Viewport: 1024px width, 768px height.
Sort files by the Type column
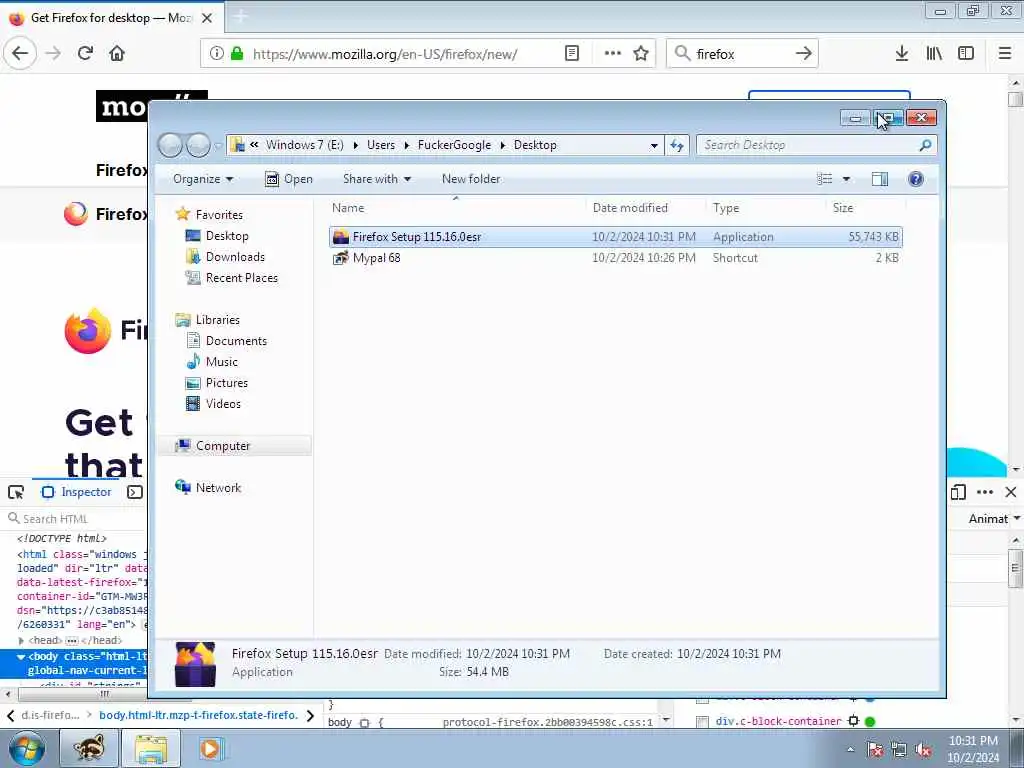(x=726, y=208)
